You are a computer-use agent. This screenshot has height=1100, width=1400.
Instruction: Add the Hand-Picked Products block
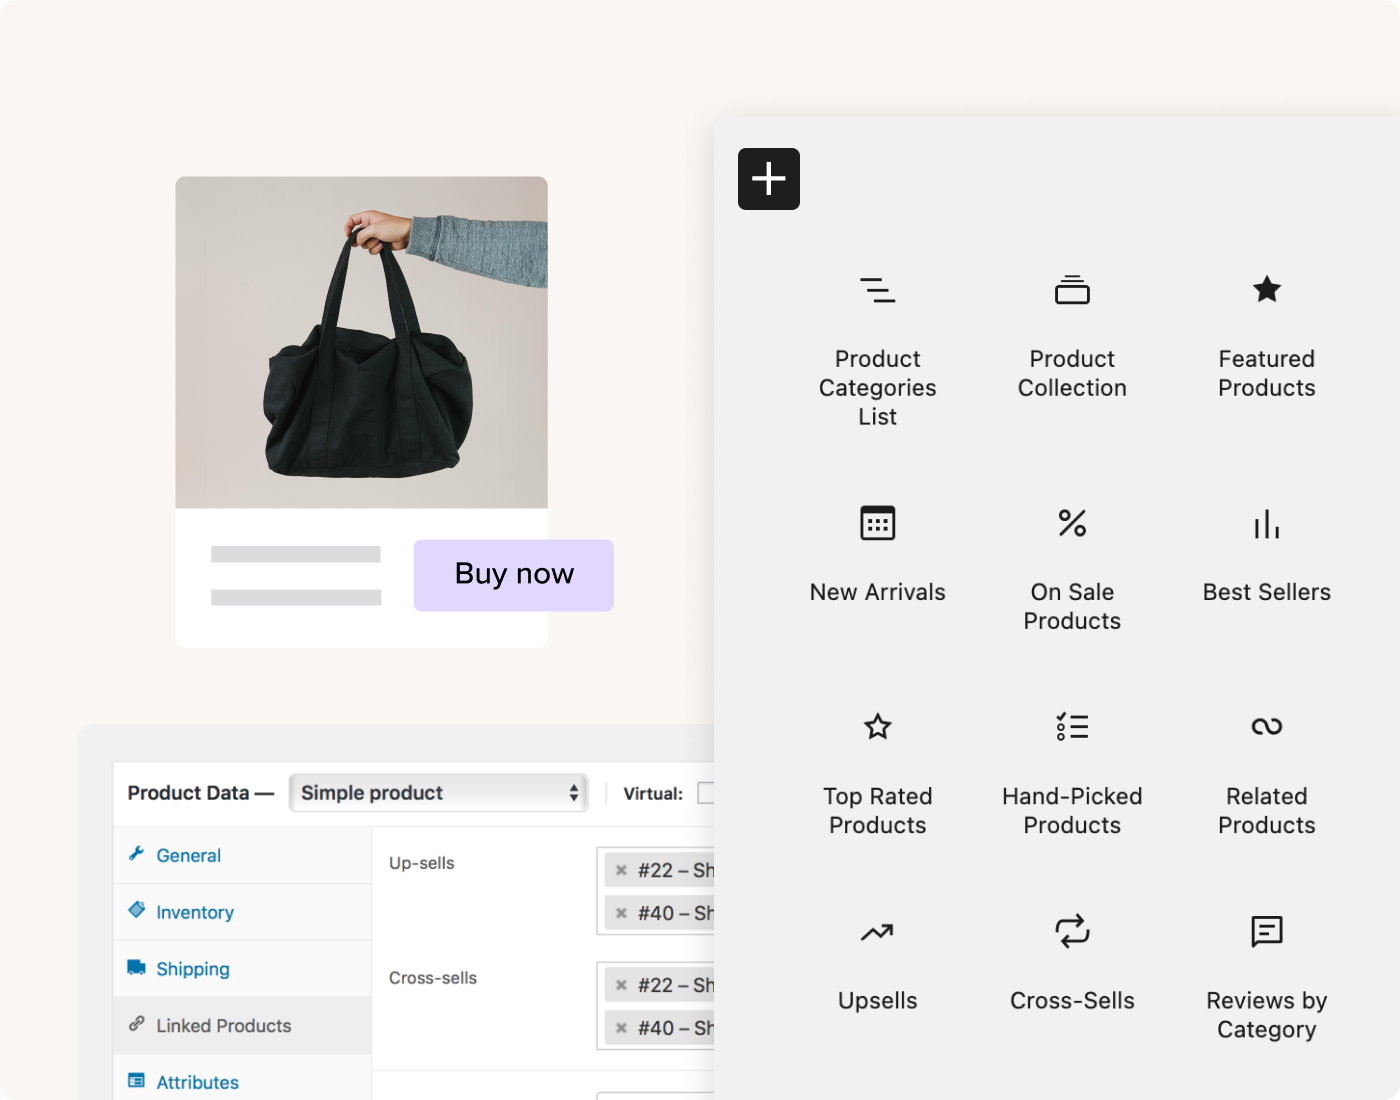point(1072,727)
